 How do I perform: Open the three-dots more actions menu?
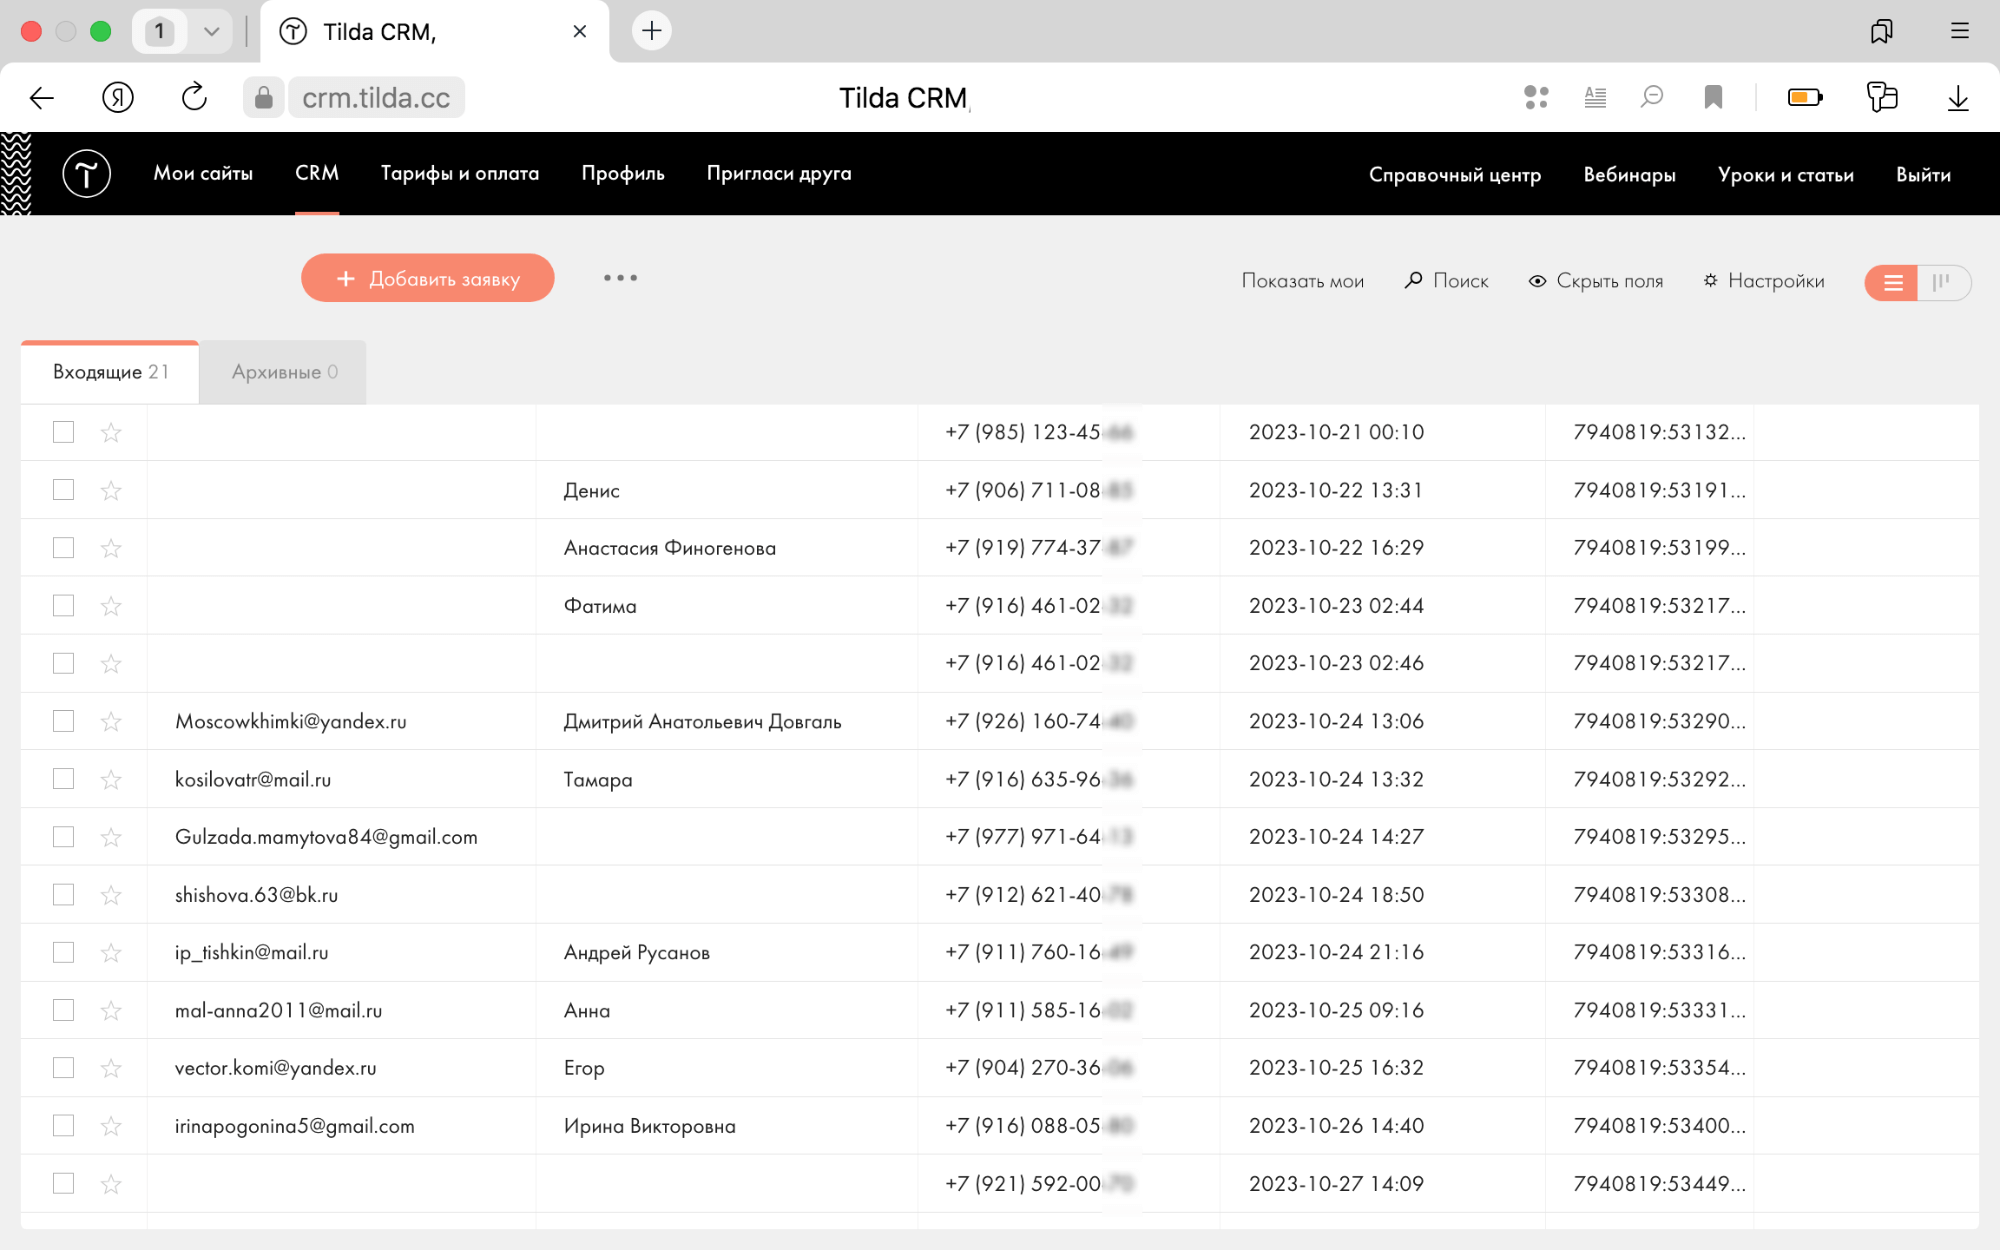point(620,278)
